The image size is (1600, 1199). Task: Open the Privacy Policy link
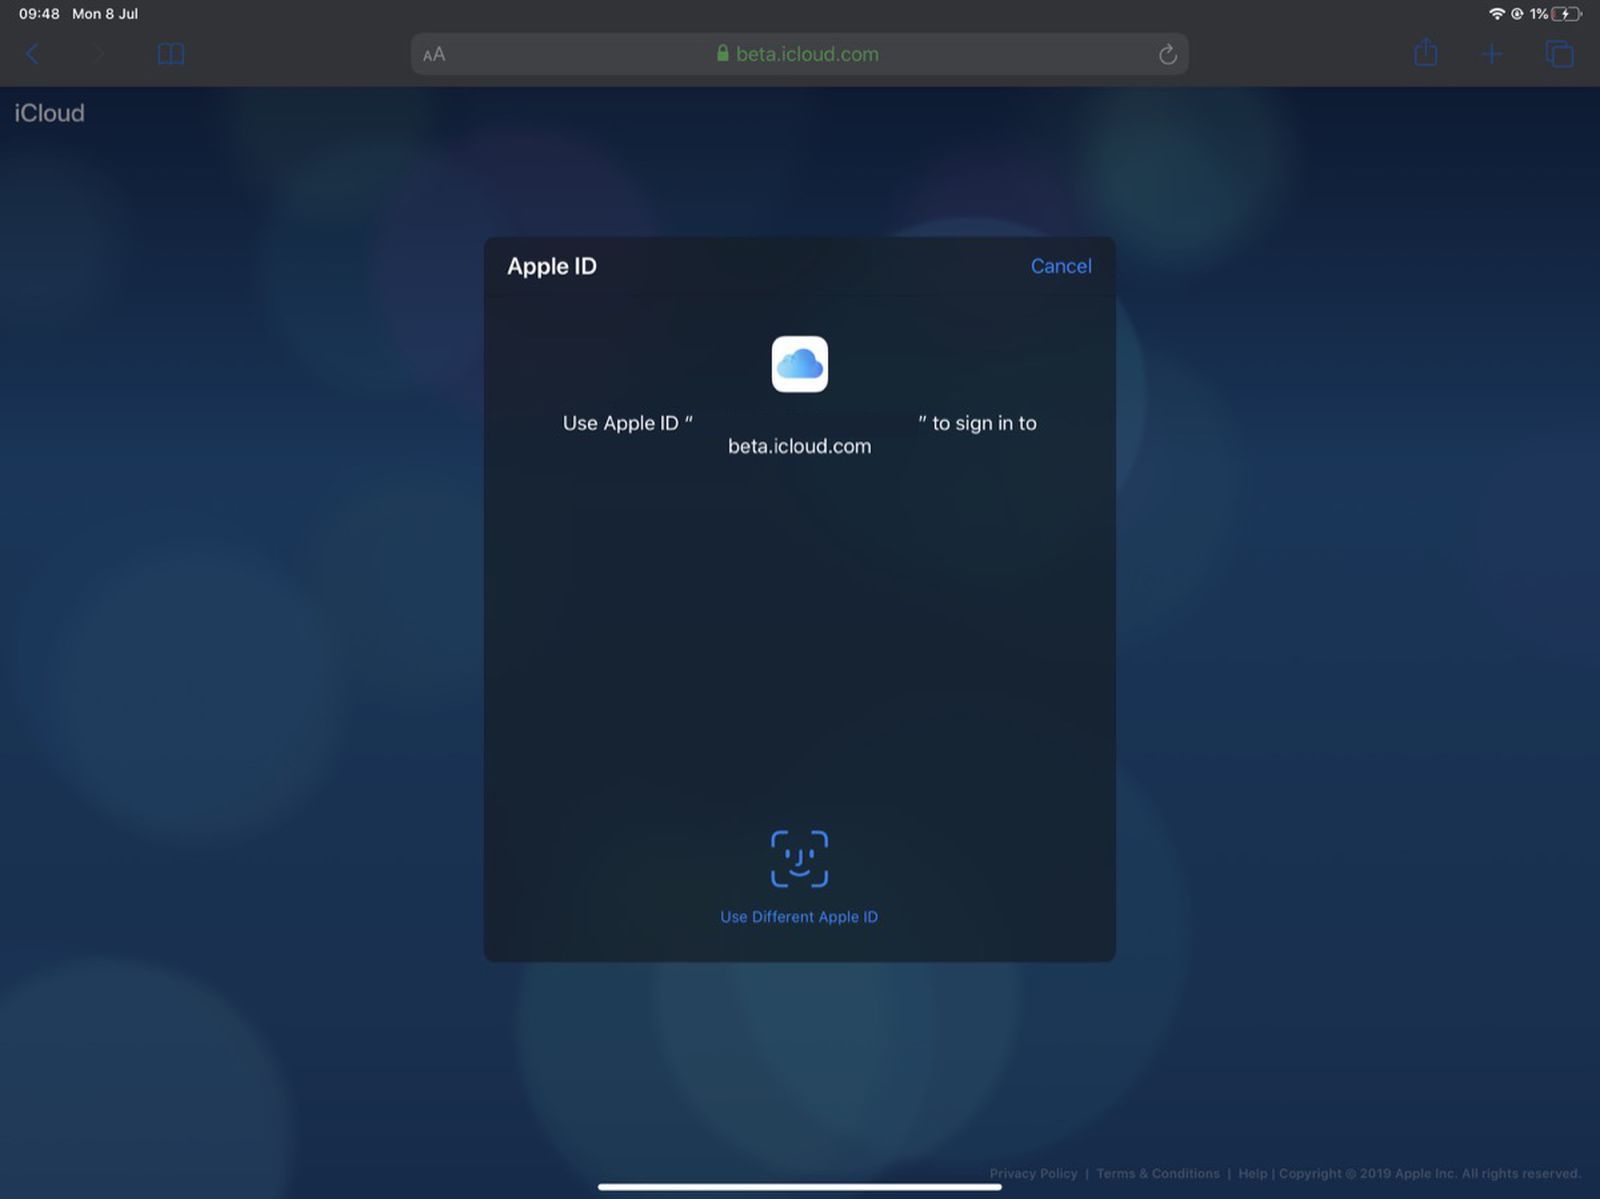[x=1033, y=1173]
